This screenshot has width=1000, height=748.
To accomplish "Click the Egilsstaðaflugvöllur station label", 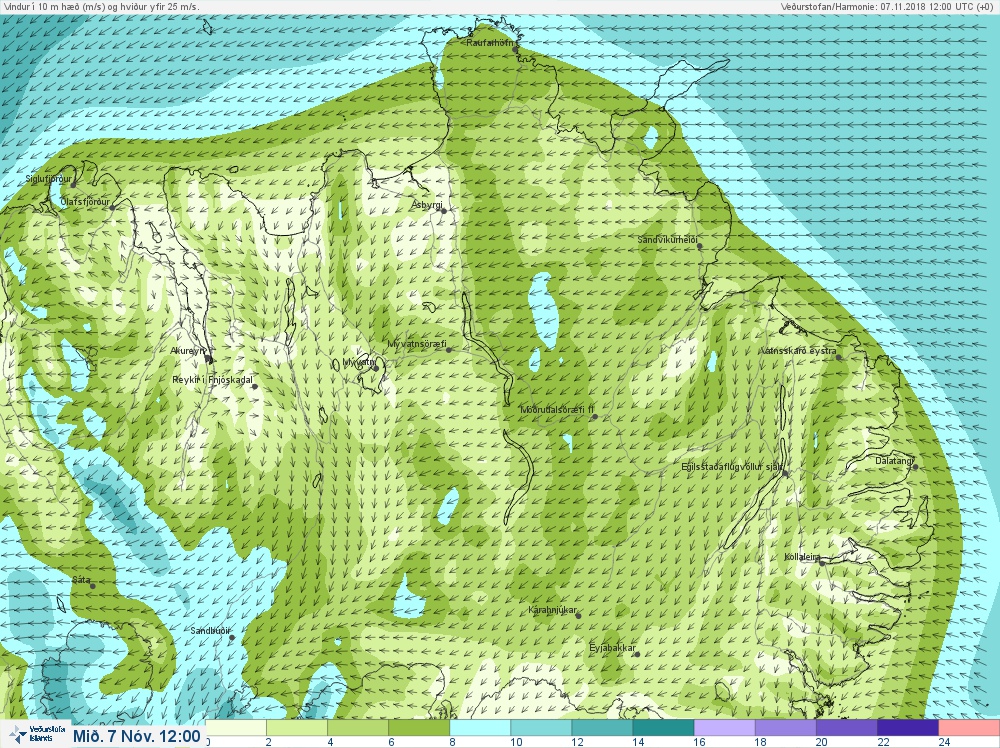I will [x=732, y=467].
